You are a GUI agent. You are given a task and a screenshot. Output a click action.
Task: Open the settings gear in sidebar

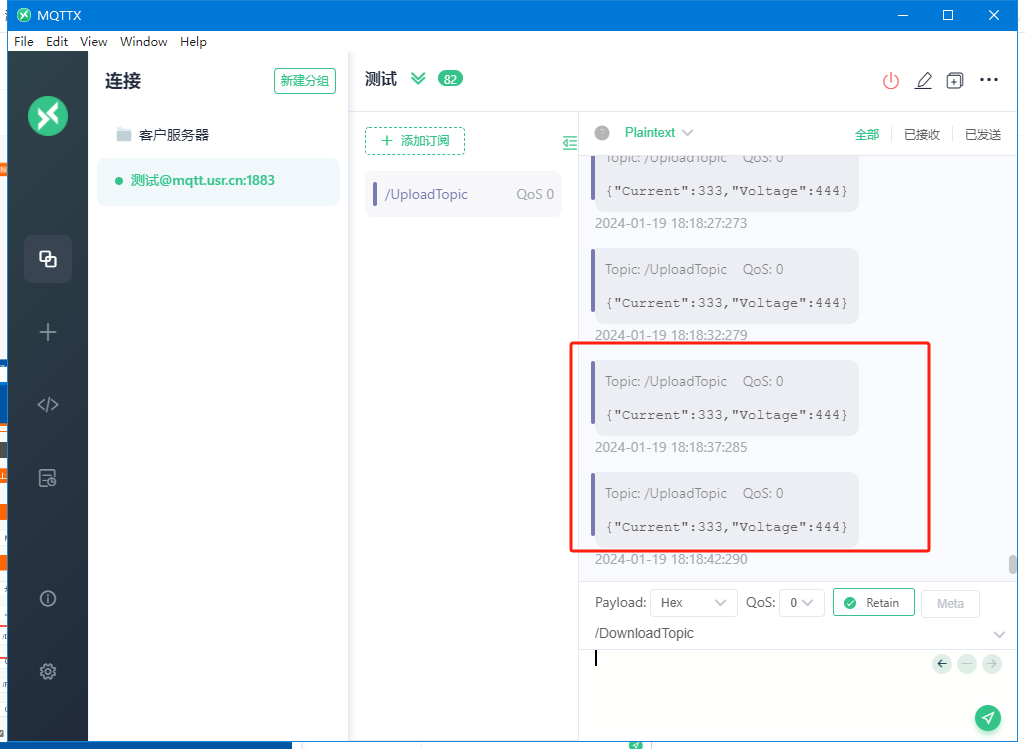pos(48,671)
